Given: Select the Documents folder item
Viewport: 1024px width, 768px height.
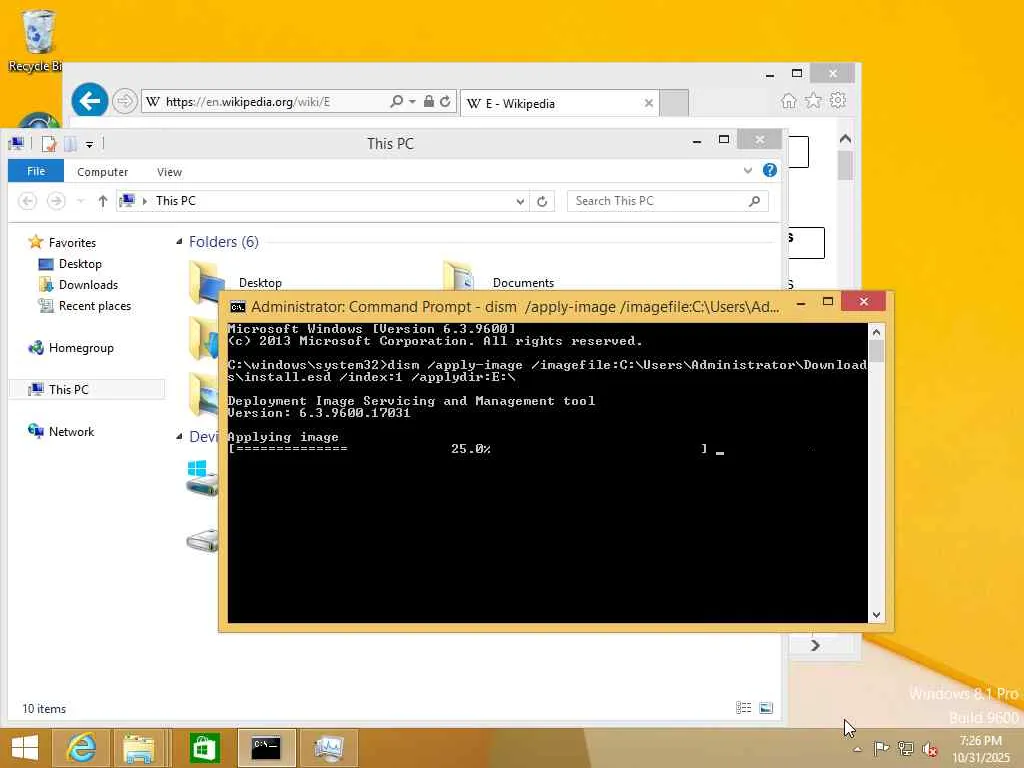Looking at the screenshot, I should 498,282.
